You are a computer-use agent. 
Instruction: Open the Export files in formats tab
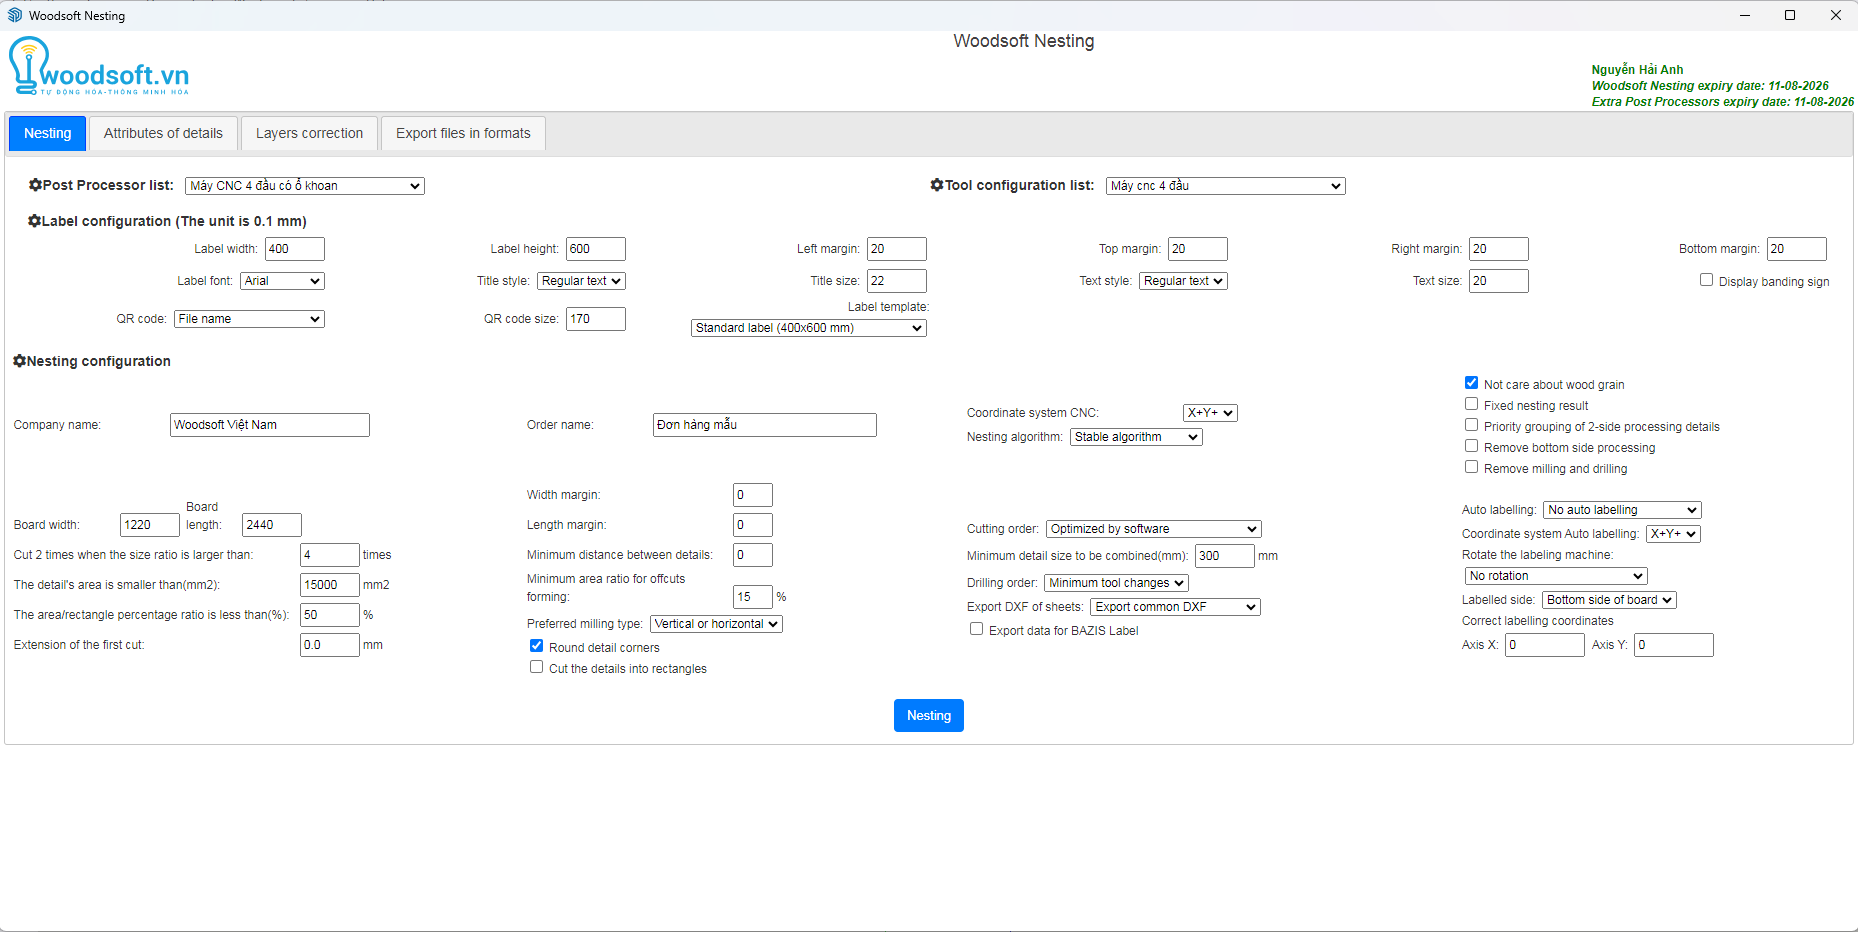[463, 133]
